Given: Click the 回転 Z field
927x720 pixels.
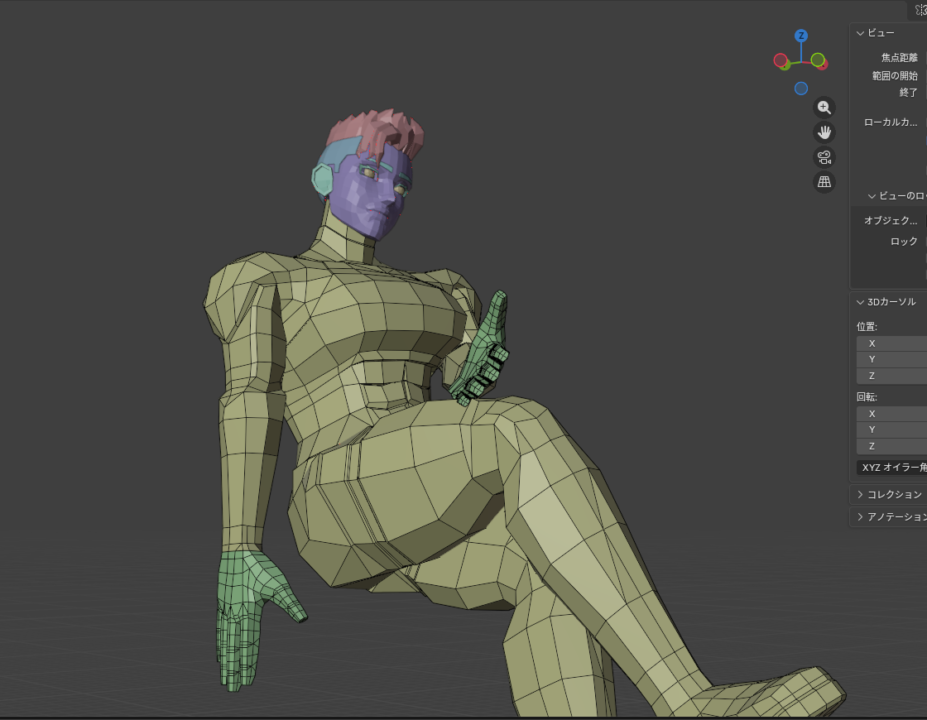Looking at the screenshot, I should [892, 446].
